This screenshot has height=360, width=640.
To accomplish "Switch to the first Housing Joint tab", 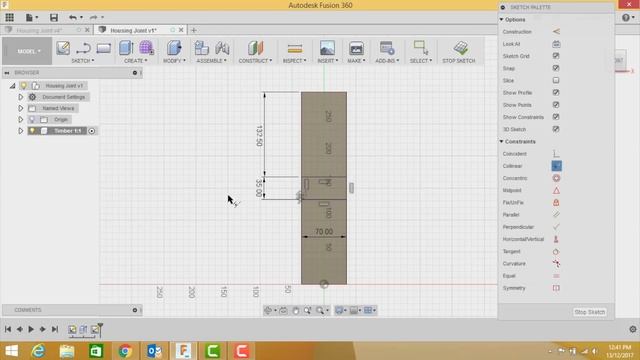I will point(39,30).
